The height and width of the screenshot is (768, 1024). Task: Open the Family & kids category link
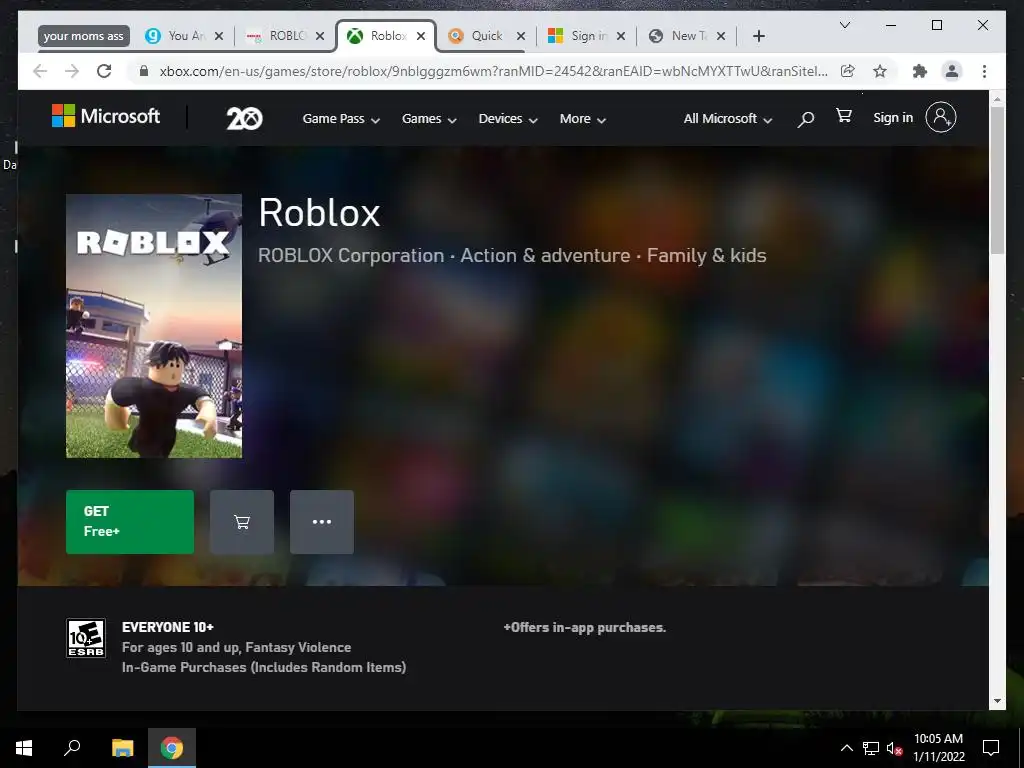(x=707, y=255)
